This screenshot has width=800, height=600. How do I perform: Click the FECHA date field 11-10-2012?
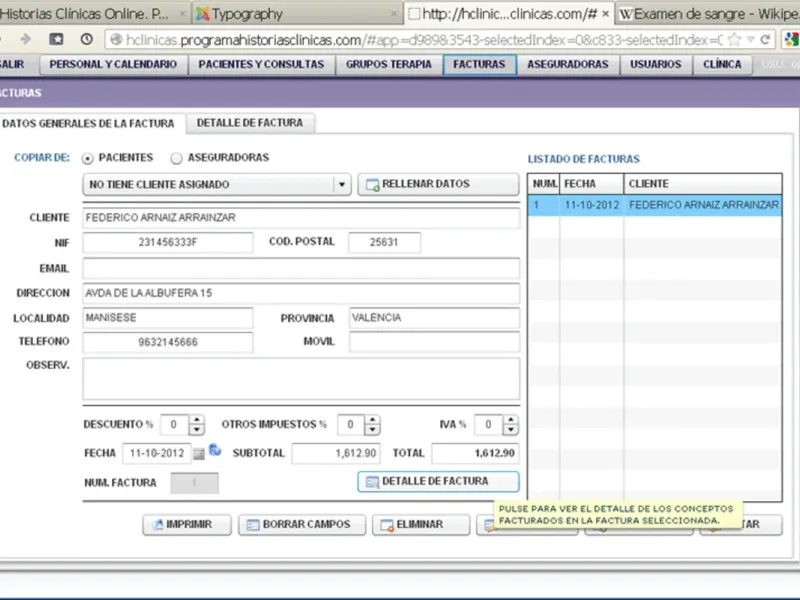[x=157, y=454]
